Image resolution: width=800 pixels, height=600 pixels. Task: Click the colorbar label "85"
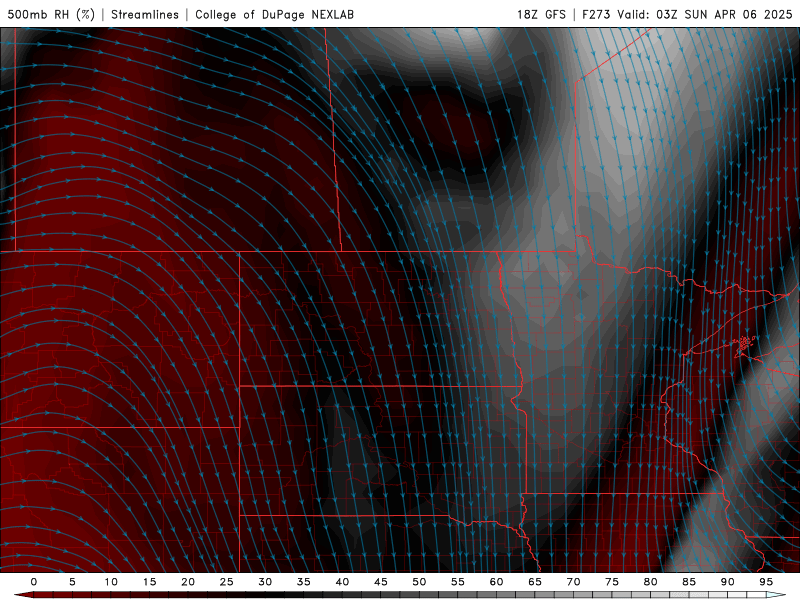click(x=688, y=582)
